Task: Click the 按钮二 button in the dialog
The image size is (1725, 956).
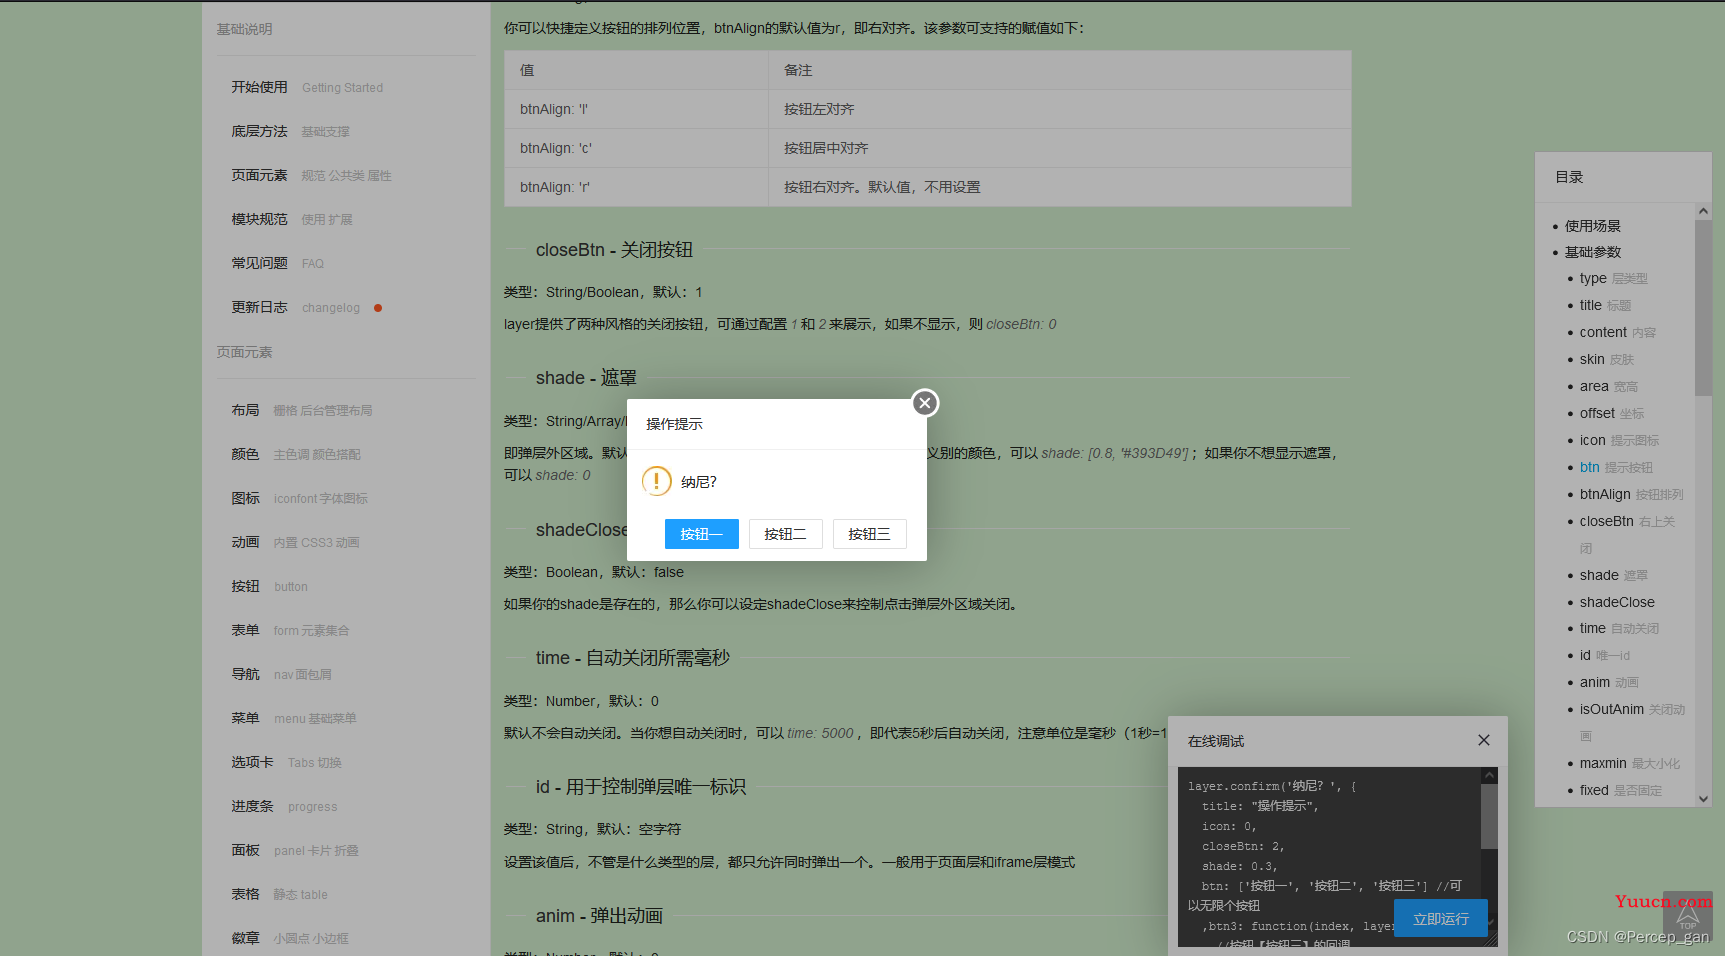Action: (786, 534)
